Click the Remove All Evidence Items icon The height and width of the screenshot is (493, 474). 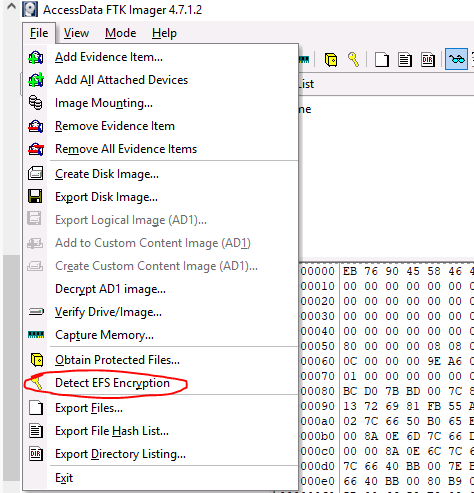[36, 149]
